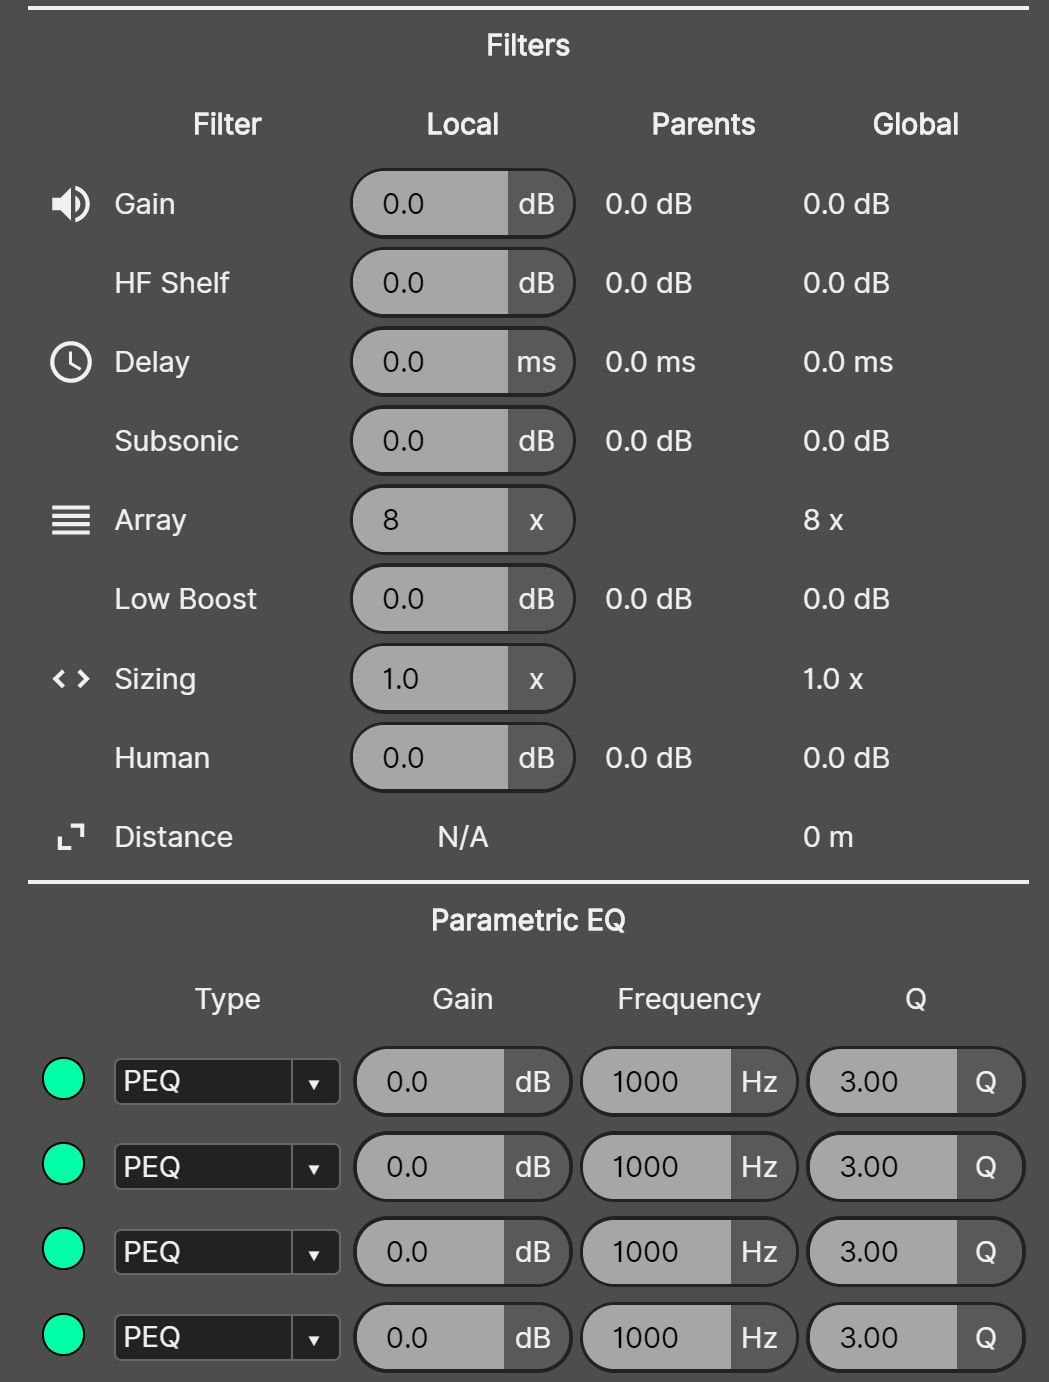
Task: Click the stacked lines Array icon
Action: pos(70,520)
